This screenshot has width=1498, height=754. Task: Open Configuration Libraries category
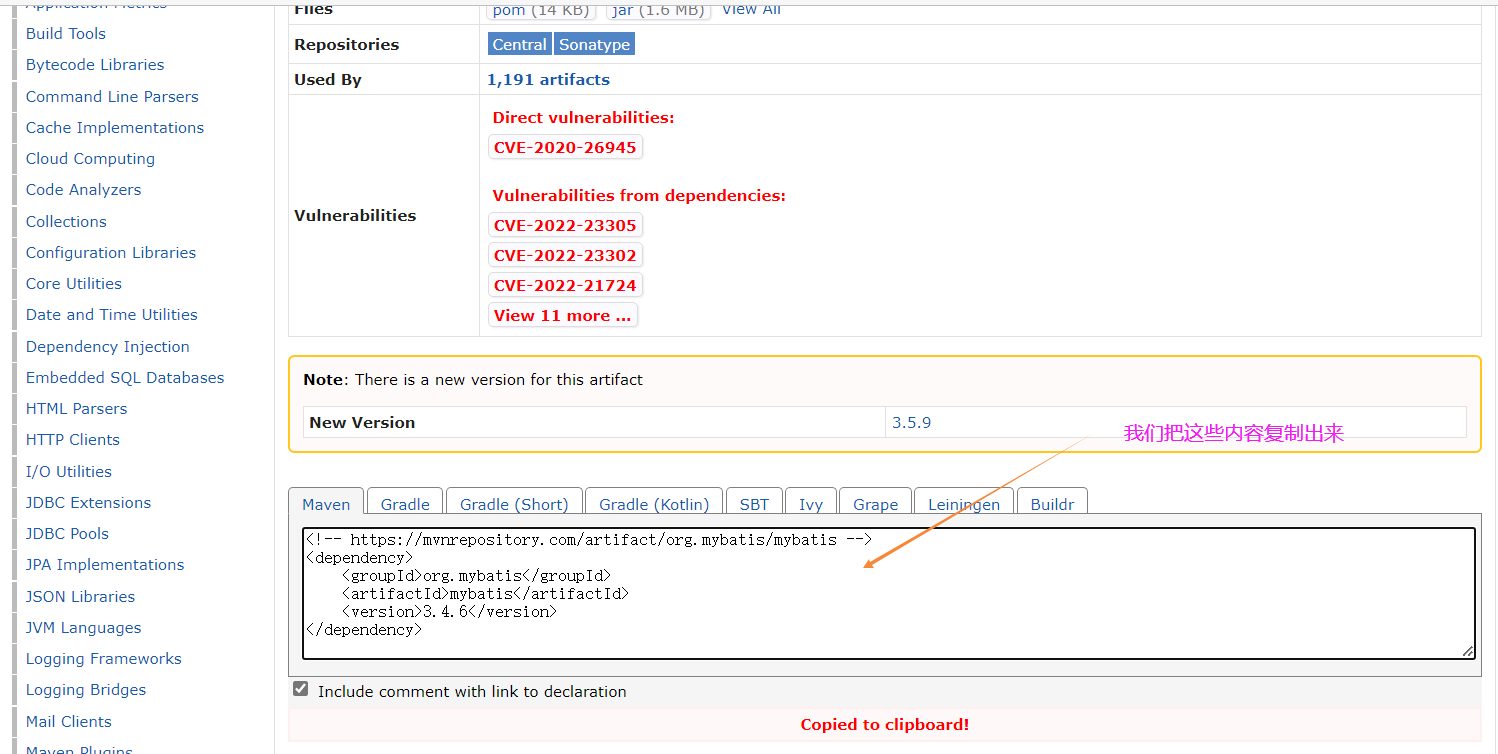111,252
